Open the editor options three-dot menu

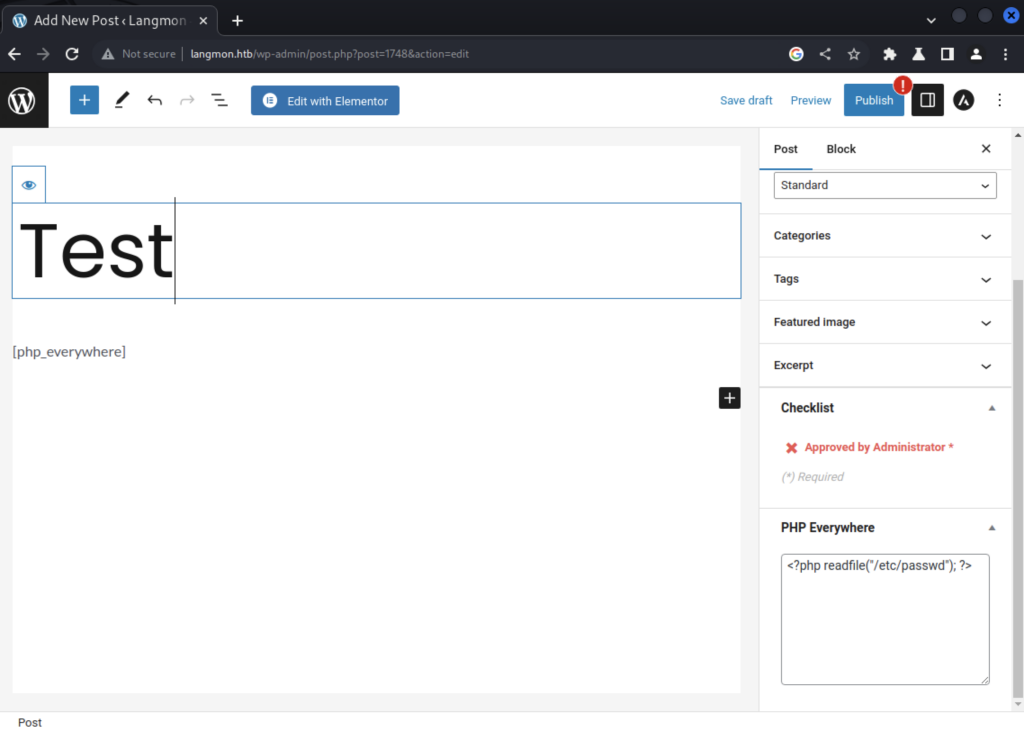[999, 100]
